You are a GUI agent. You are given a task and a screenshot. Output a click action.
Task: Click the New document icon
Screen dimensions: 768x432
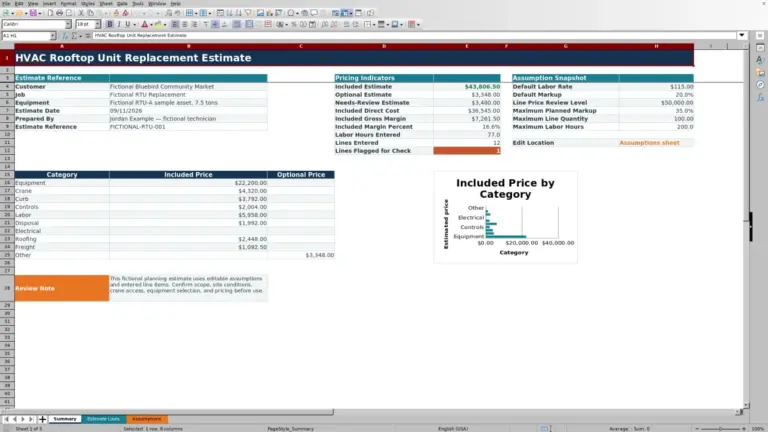coord(6,13)
